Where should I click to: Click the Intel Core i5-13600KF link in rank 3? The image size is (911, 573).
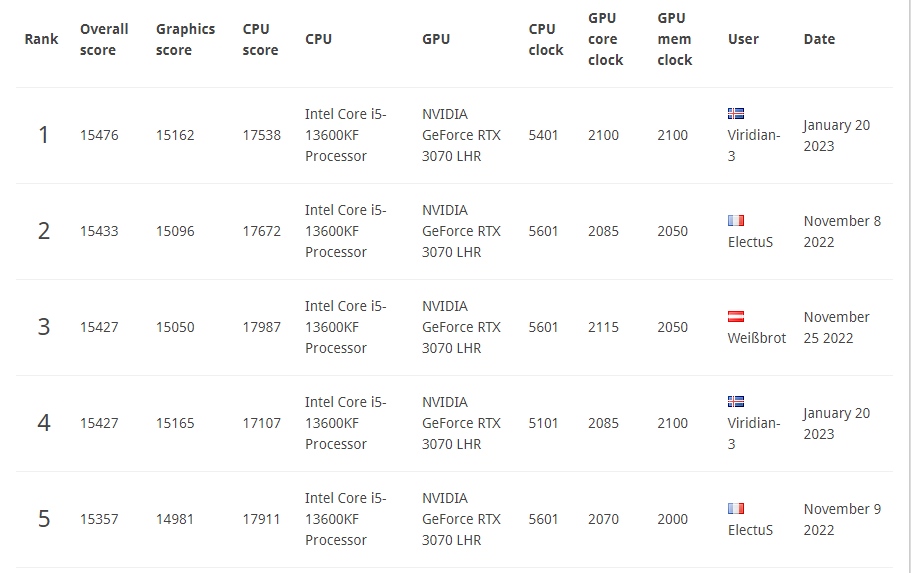(x=346, y=327)
